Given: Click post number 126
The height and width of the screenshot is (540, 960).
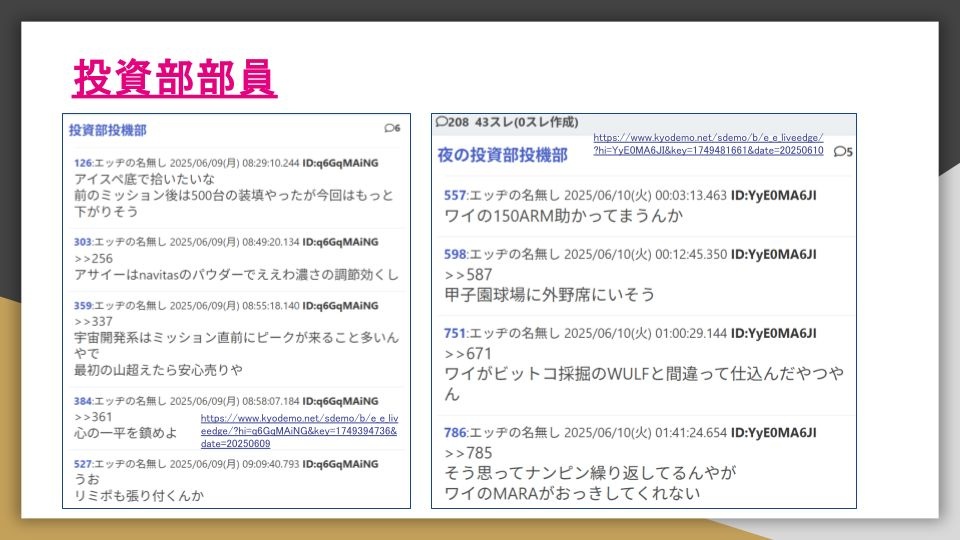Looking at the screenshot, I should (83, 162).
